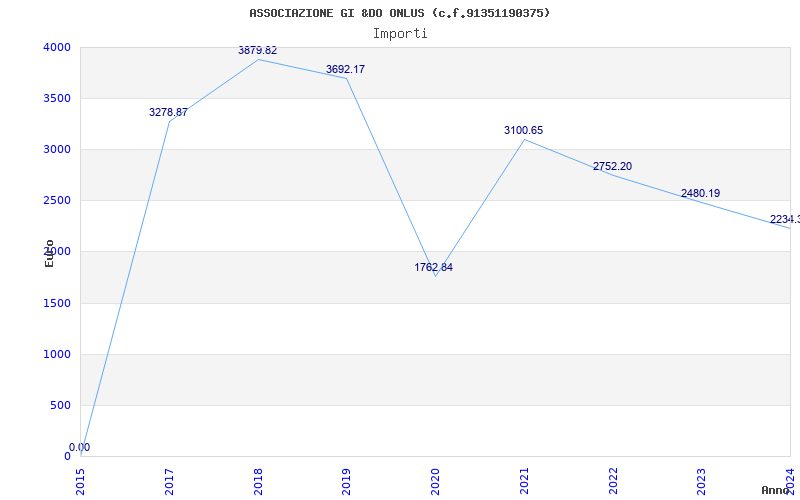
Task: Click the 1500 y-axis tick label
Action: 57,304
